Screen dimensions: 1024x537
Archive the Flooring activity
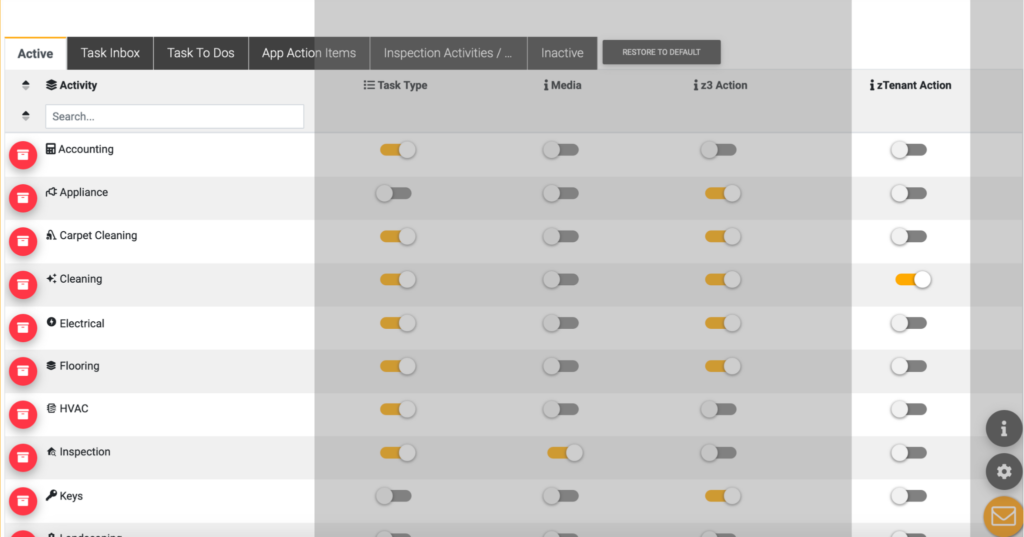(23, 371)
